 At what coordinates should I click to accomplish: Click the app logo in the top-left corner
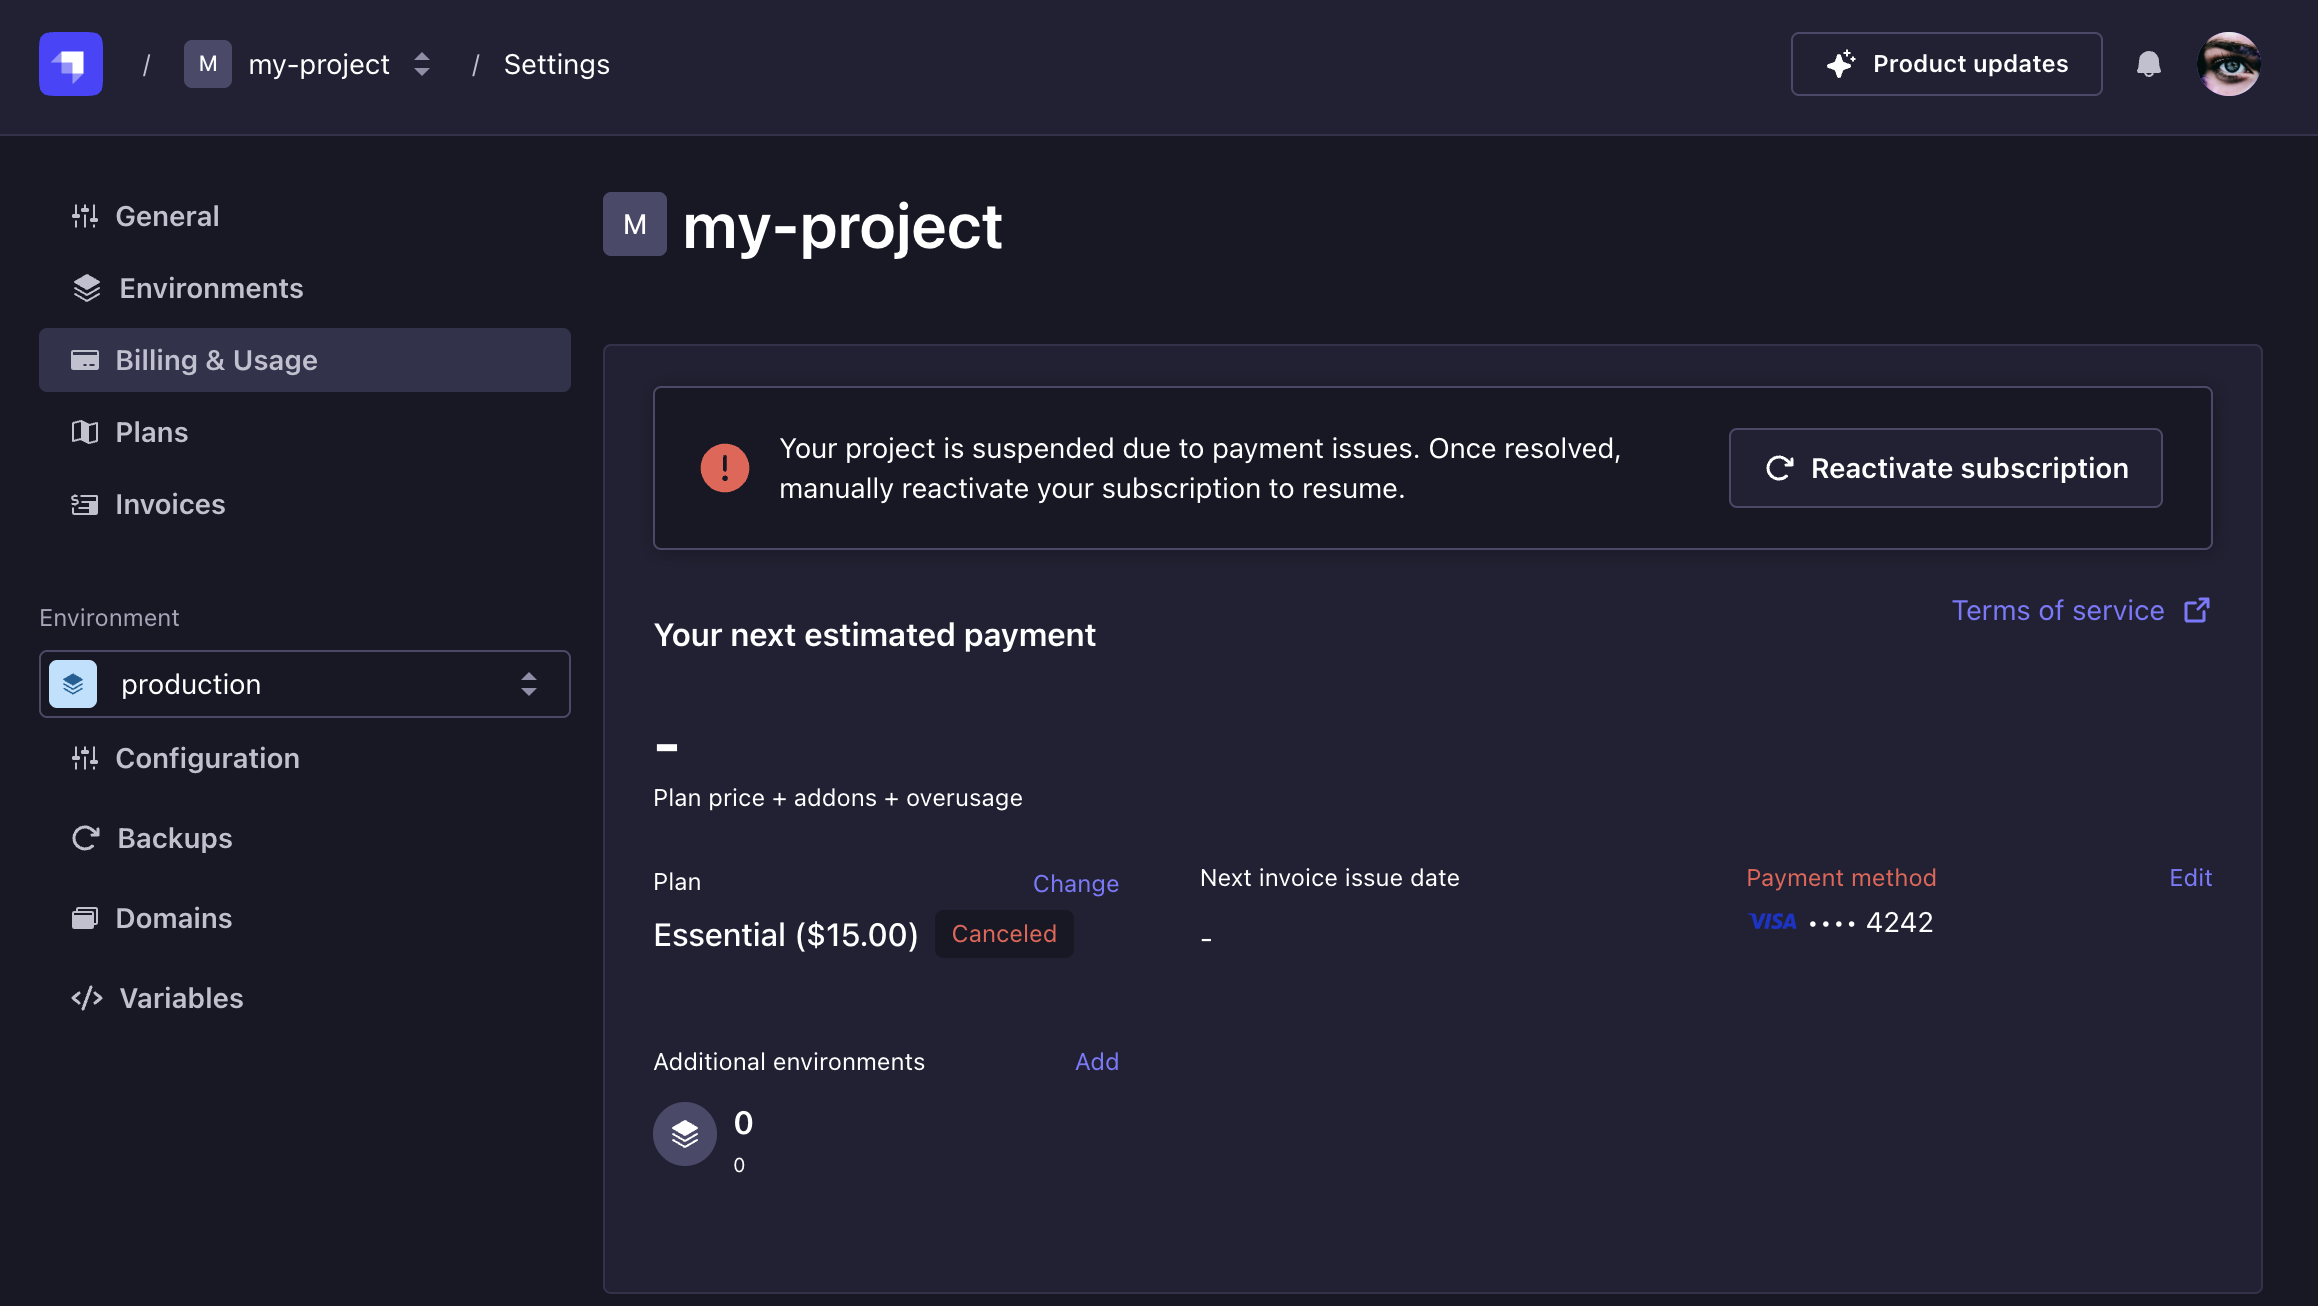pyautogui.click(x=70, y=64)
